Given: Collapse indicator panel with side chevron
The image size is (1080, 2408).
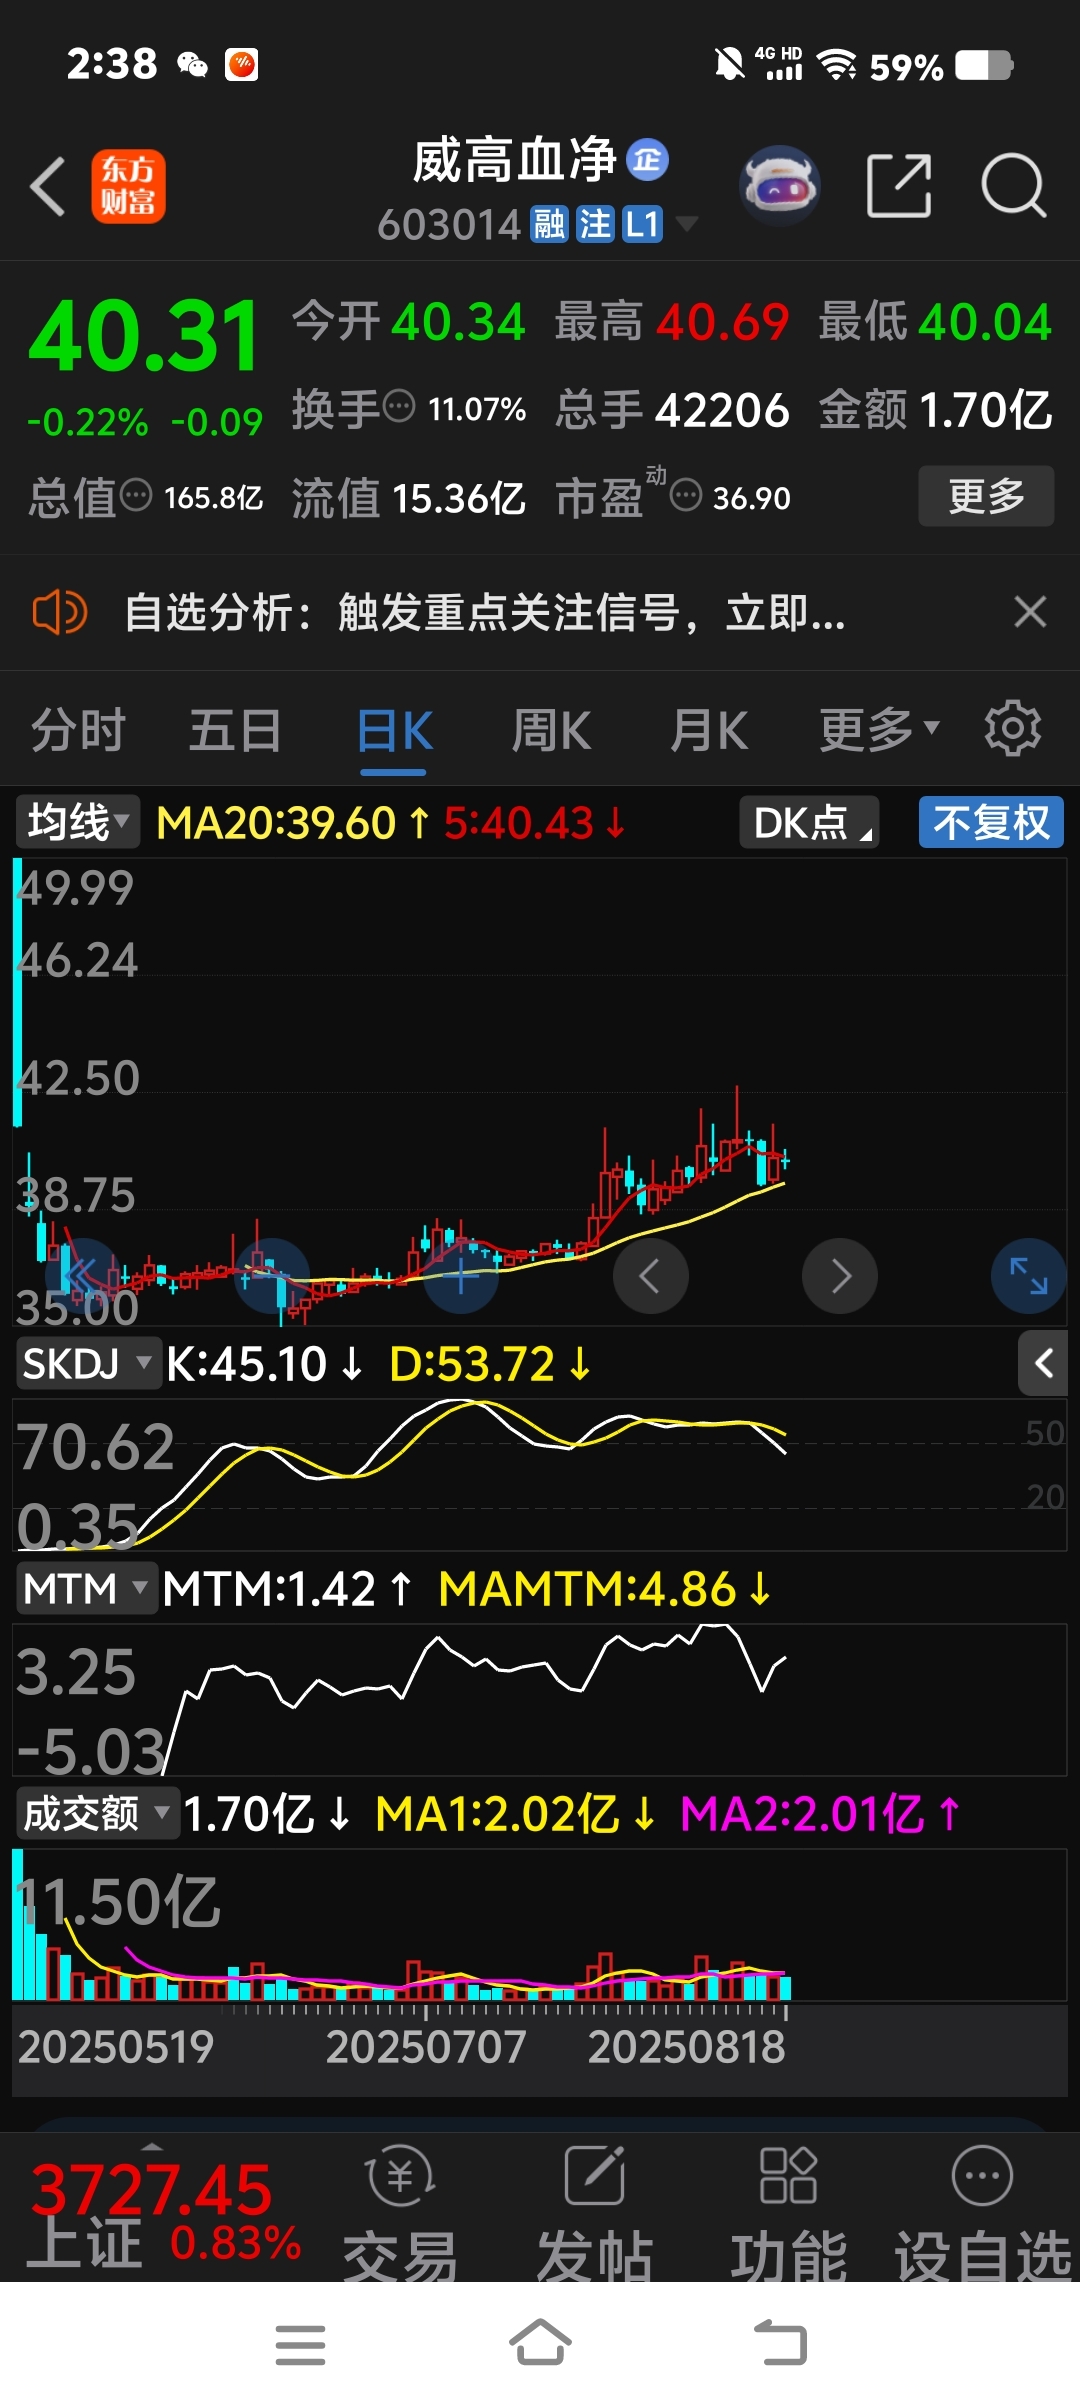Looking at the screenshot, I should pos(1043,1363).
